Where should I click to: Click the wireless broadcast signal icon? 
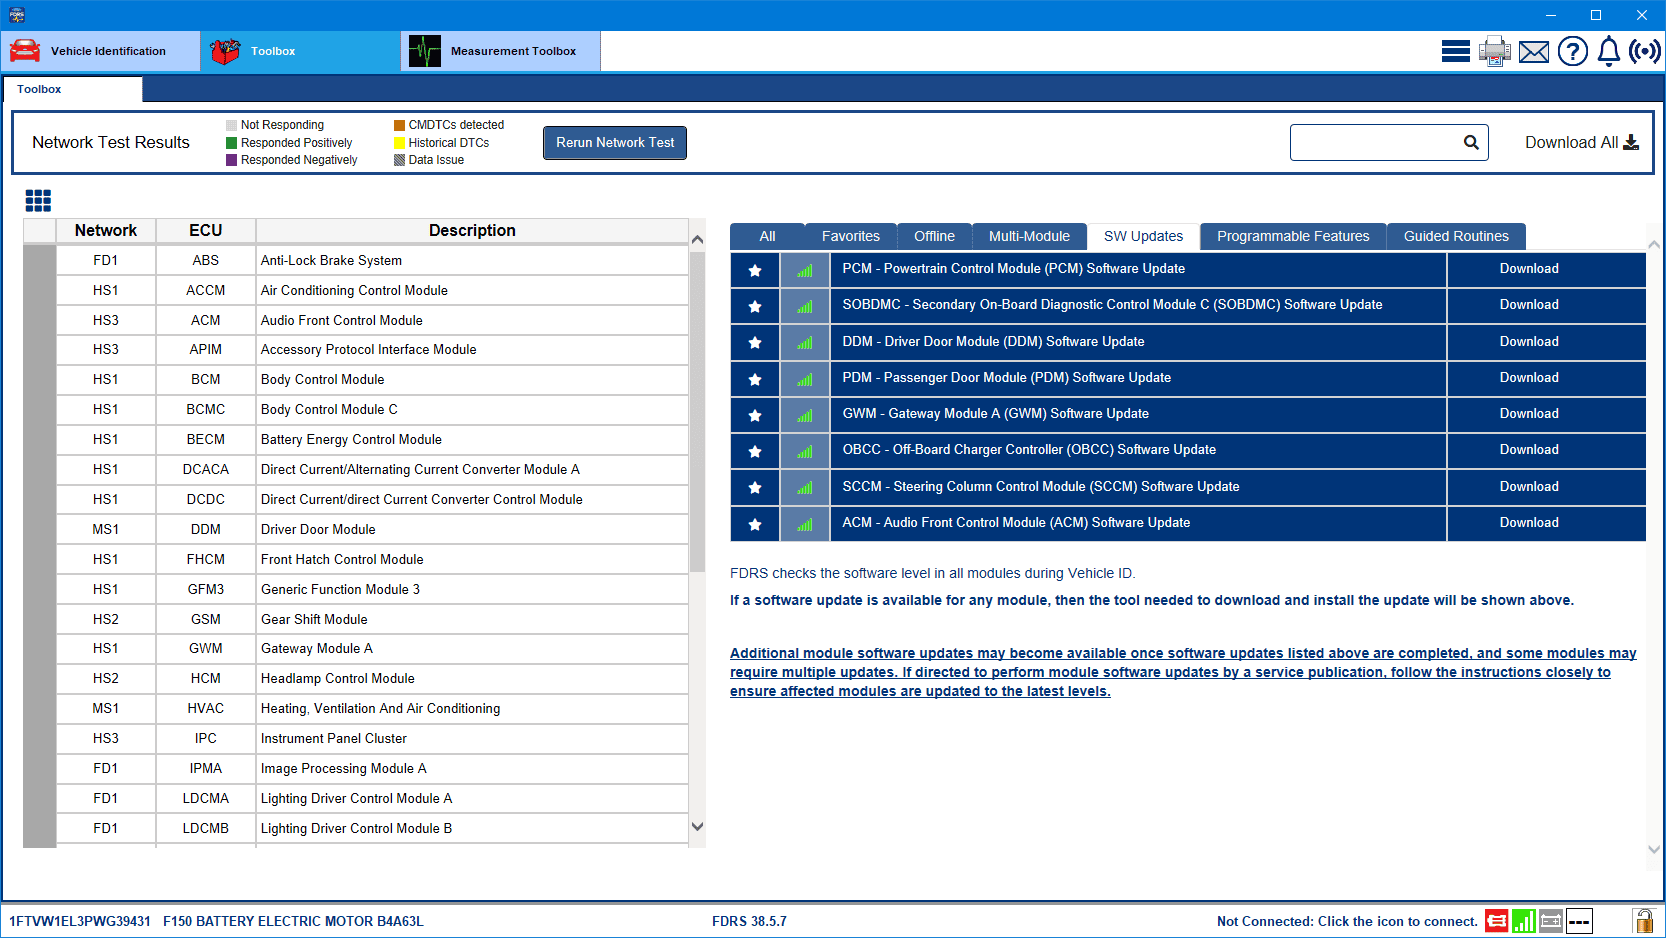pyautogui.click(x=1644, y=51)
